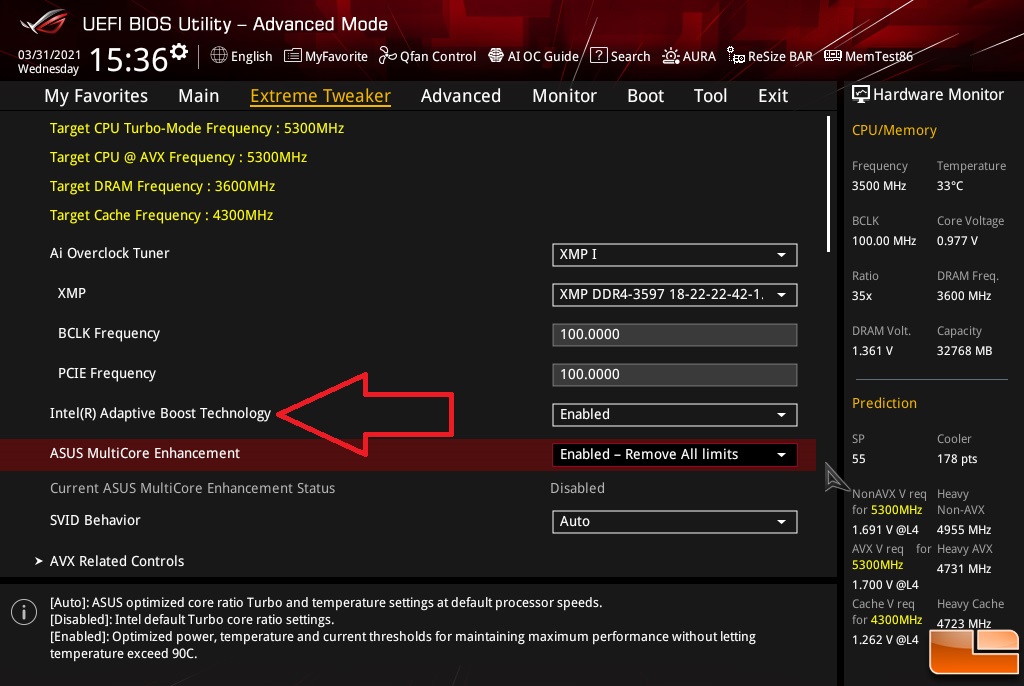
Task: Click the 100.00 MHz BCLK monitor value
Action: coord(884,241)
